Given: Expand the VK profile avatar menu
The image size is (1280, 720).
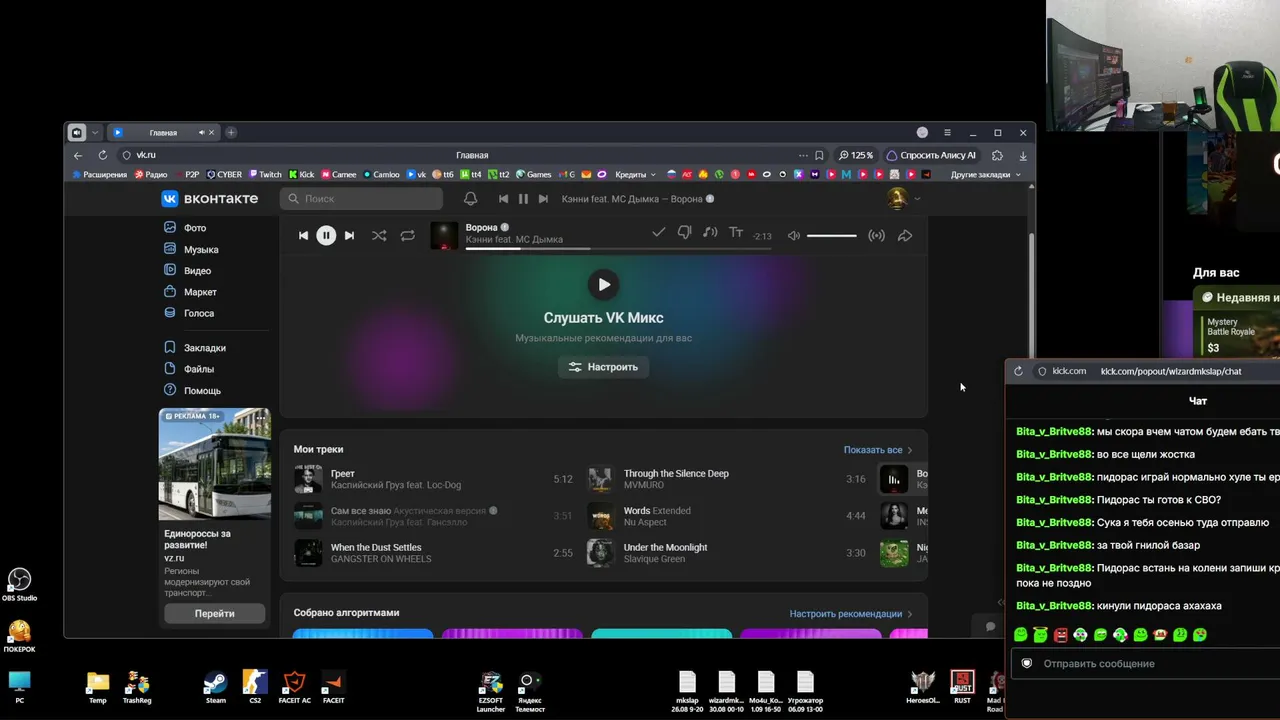Looking at the screenshot, I should [903, 199].
